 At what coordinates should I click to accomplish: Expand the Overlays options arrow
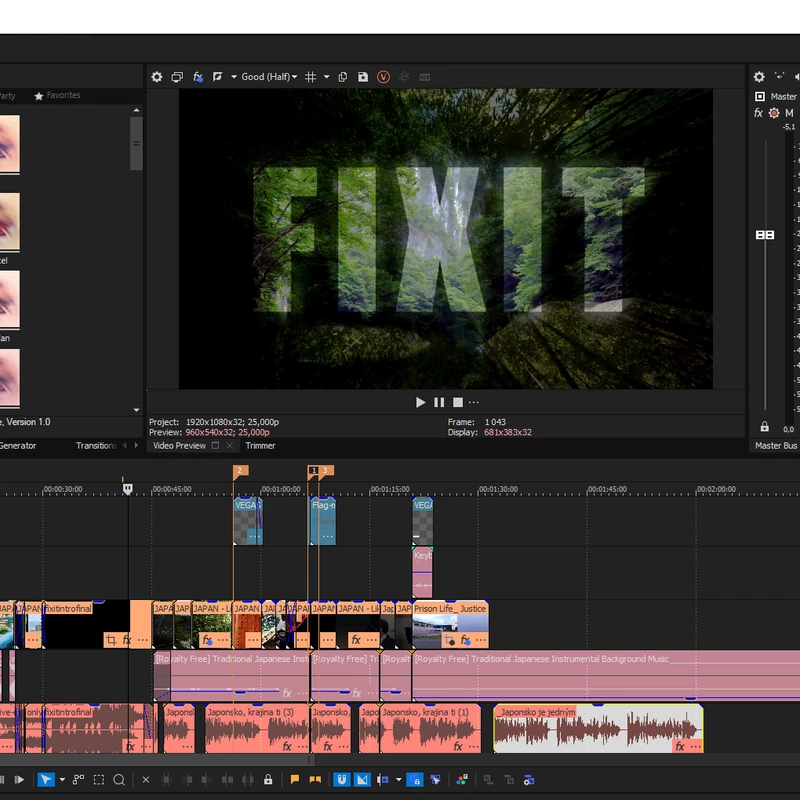point(327,77)
